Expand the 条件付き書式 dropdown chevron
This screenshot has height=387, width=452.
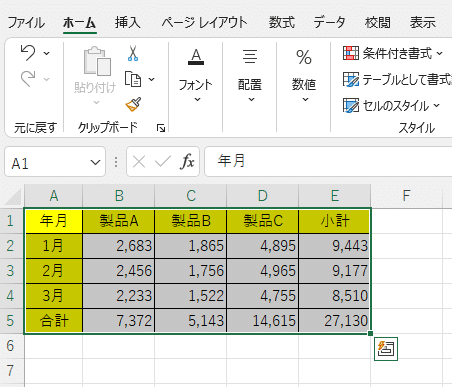click(439, 53)
